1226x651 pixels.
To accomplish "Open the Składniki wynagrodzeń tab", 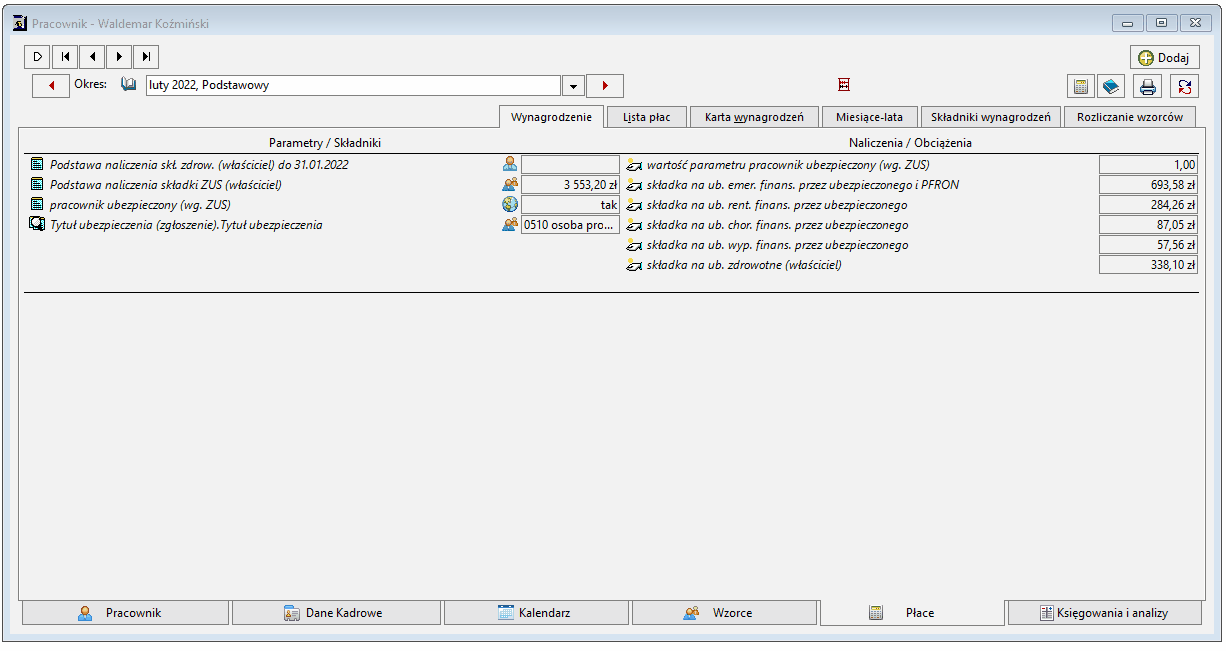I will click(x=990, y=117).
